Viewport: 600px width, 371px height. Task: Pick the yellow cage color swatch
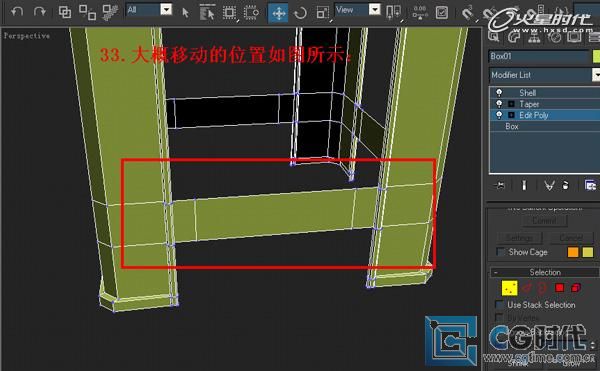click(588, 252)
